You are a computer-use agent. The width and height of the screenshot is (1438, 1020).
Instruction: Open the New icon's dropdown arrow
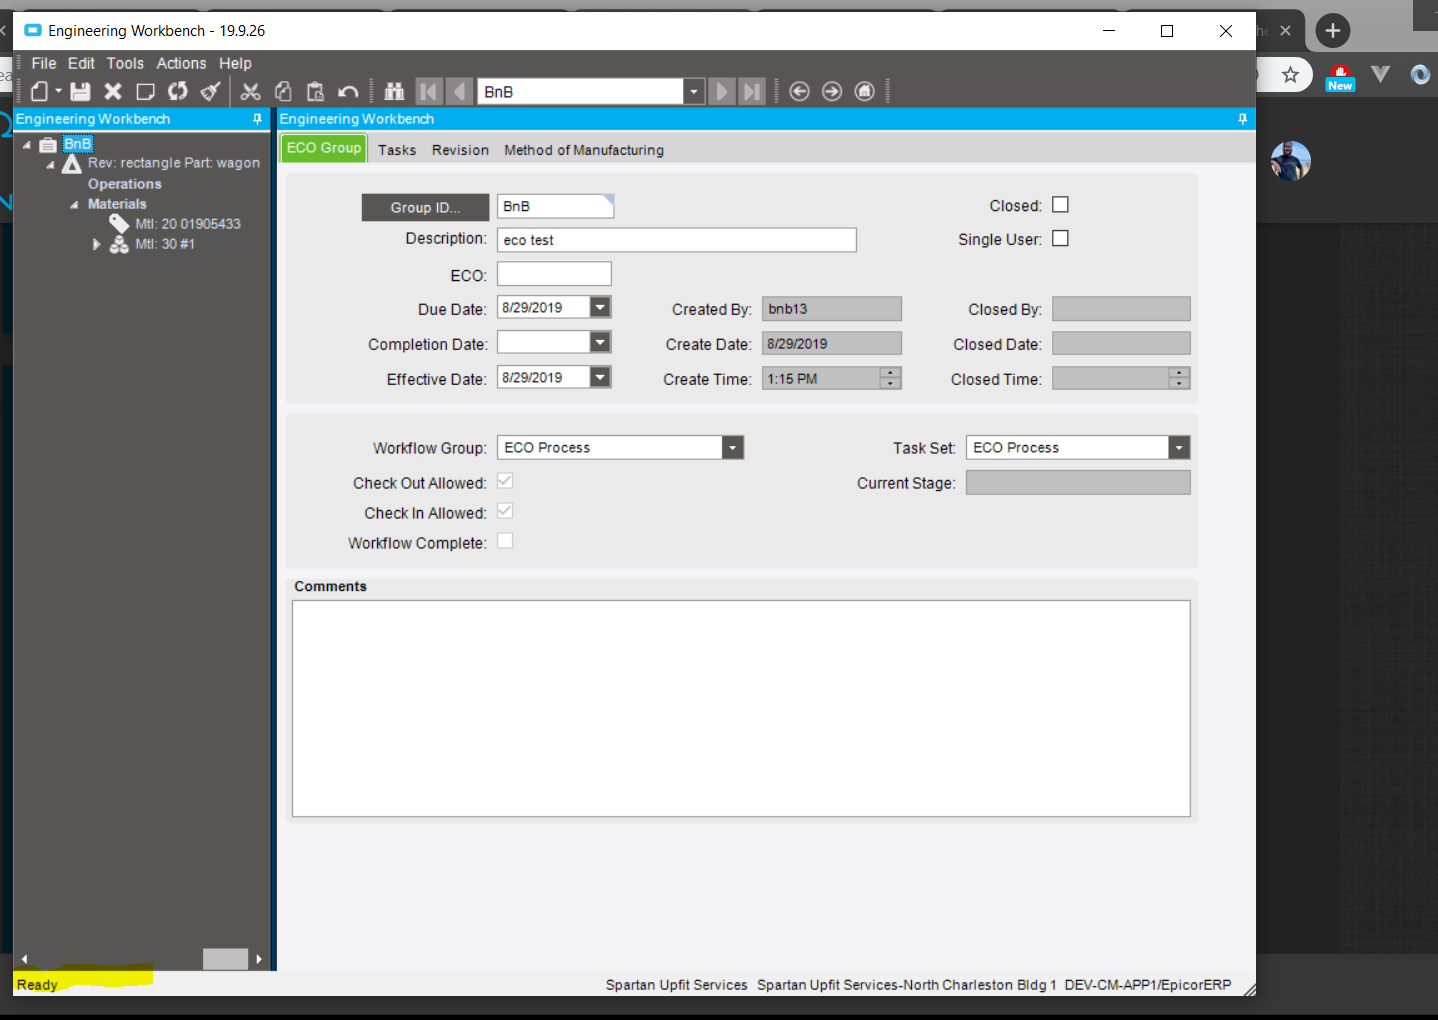tap(58, 91)
